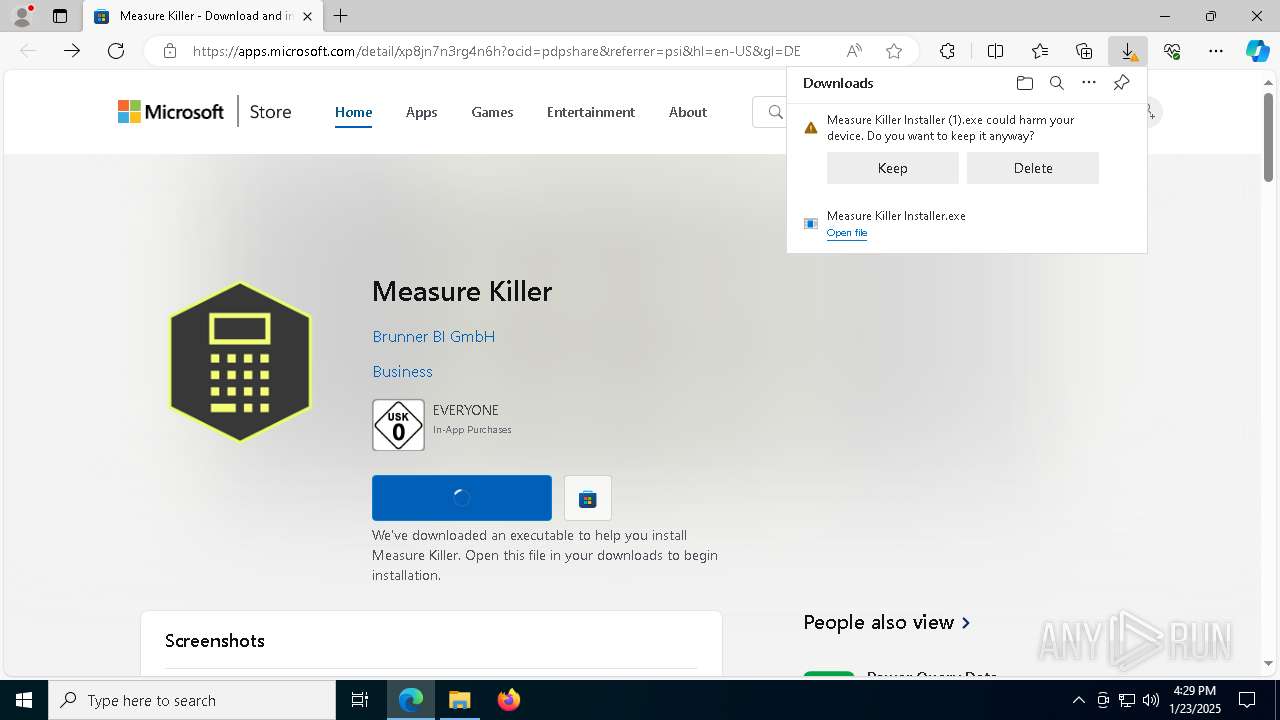1280x720 pixels.
Task: Open in Microsoft Store app button
Action: coord(588,498)
